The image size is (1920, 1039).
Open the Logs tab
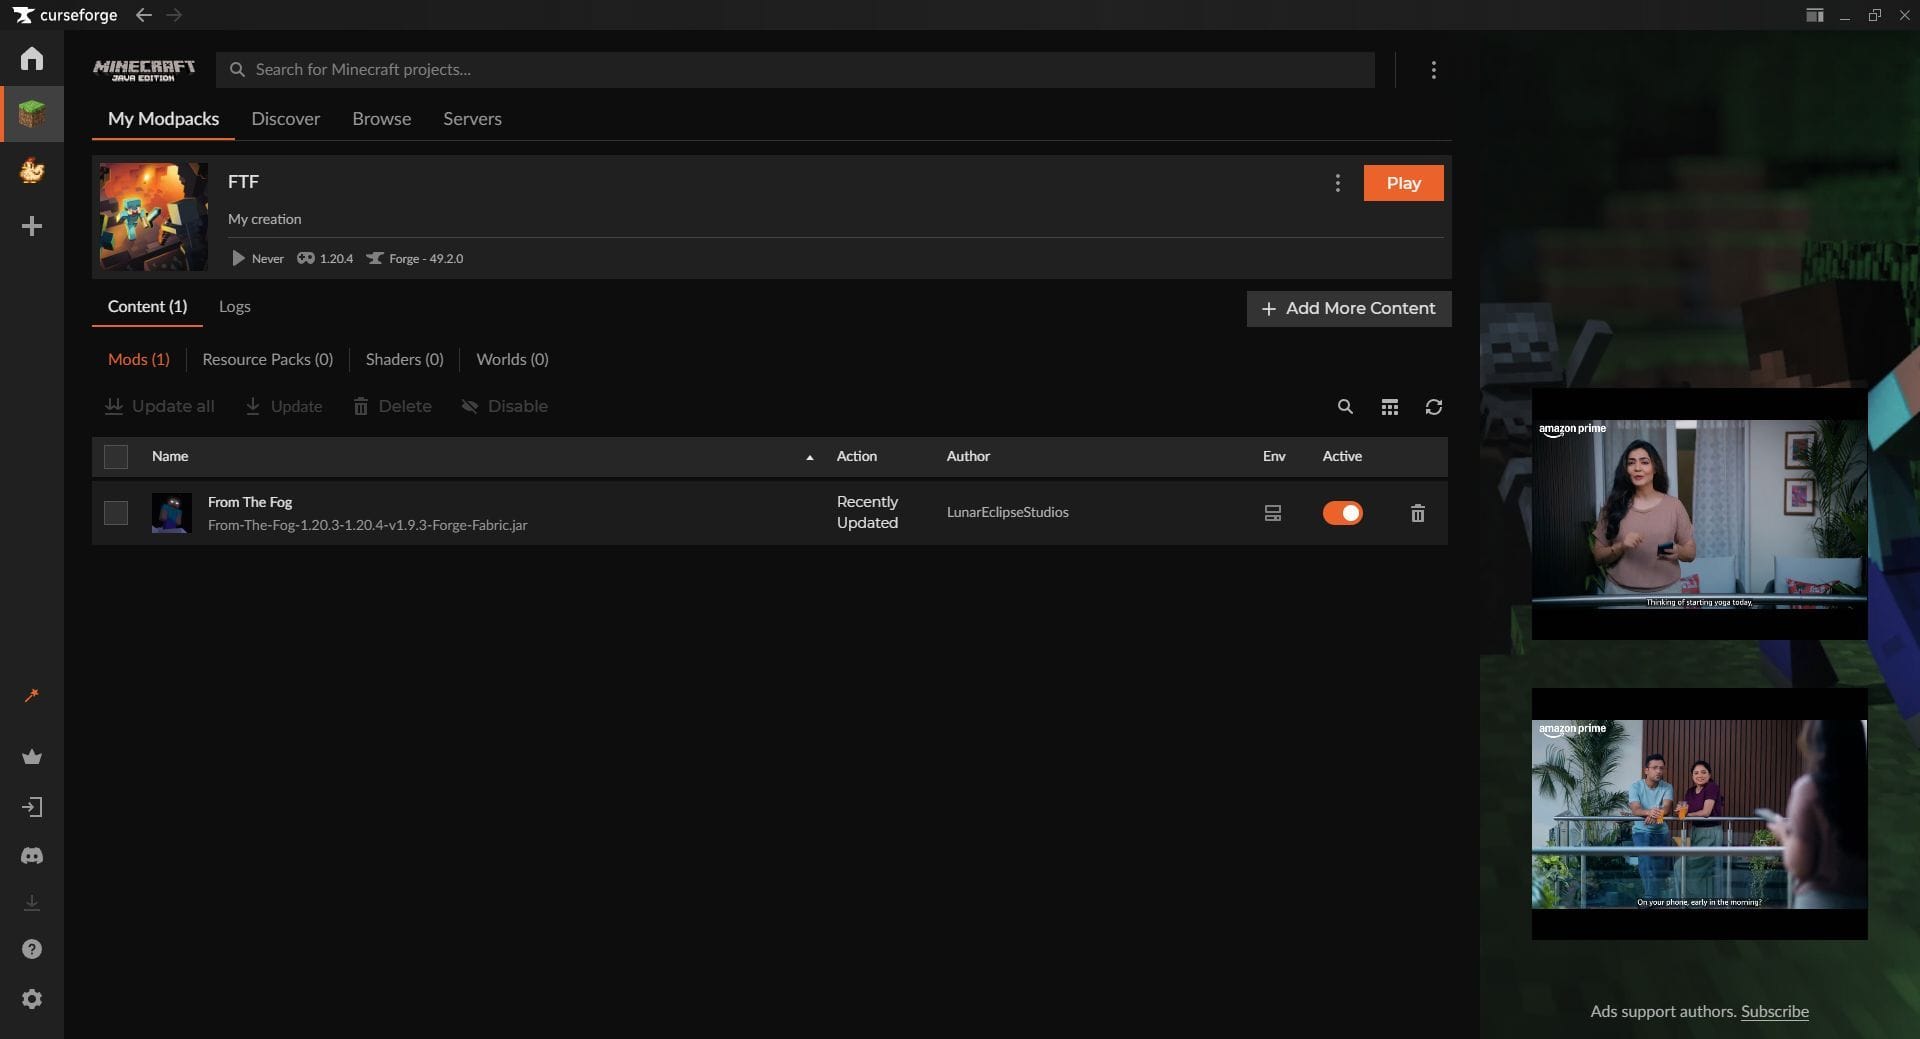(234, 307)
